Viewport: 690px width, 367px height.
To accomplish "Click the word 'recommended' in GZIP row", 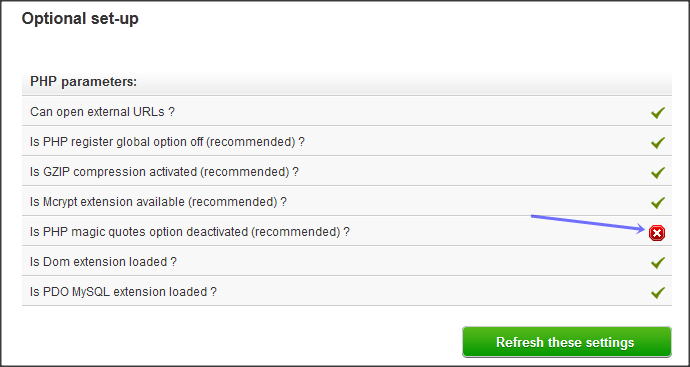I will (245, 172).
